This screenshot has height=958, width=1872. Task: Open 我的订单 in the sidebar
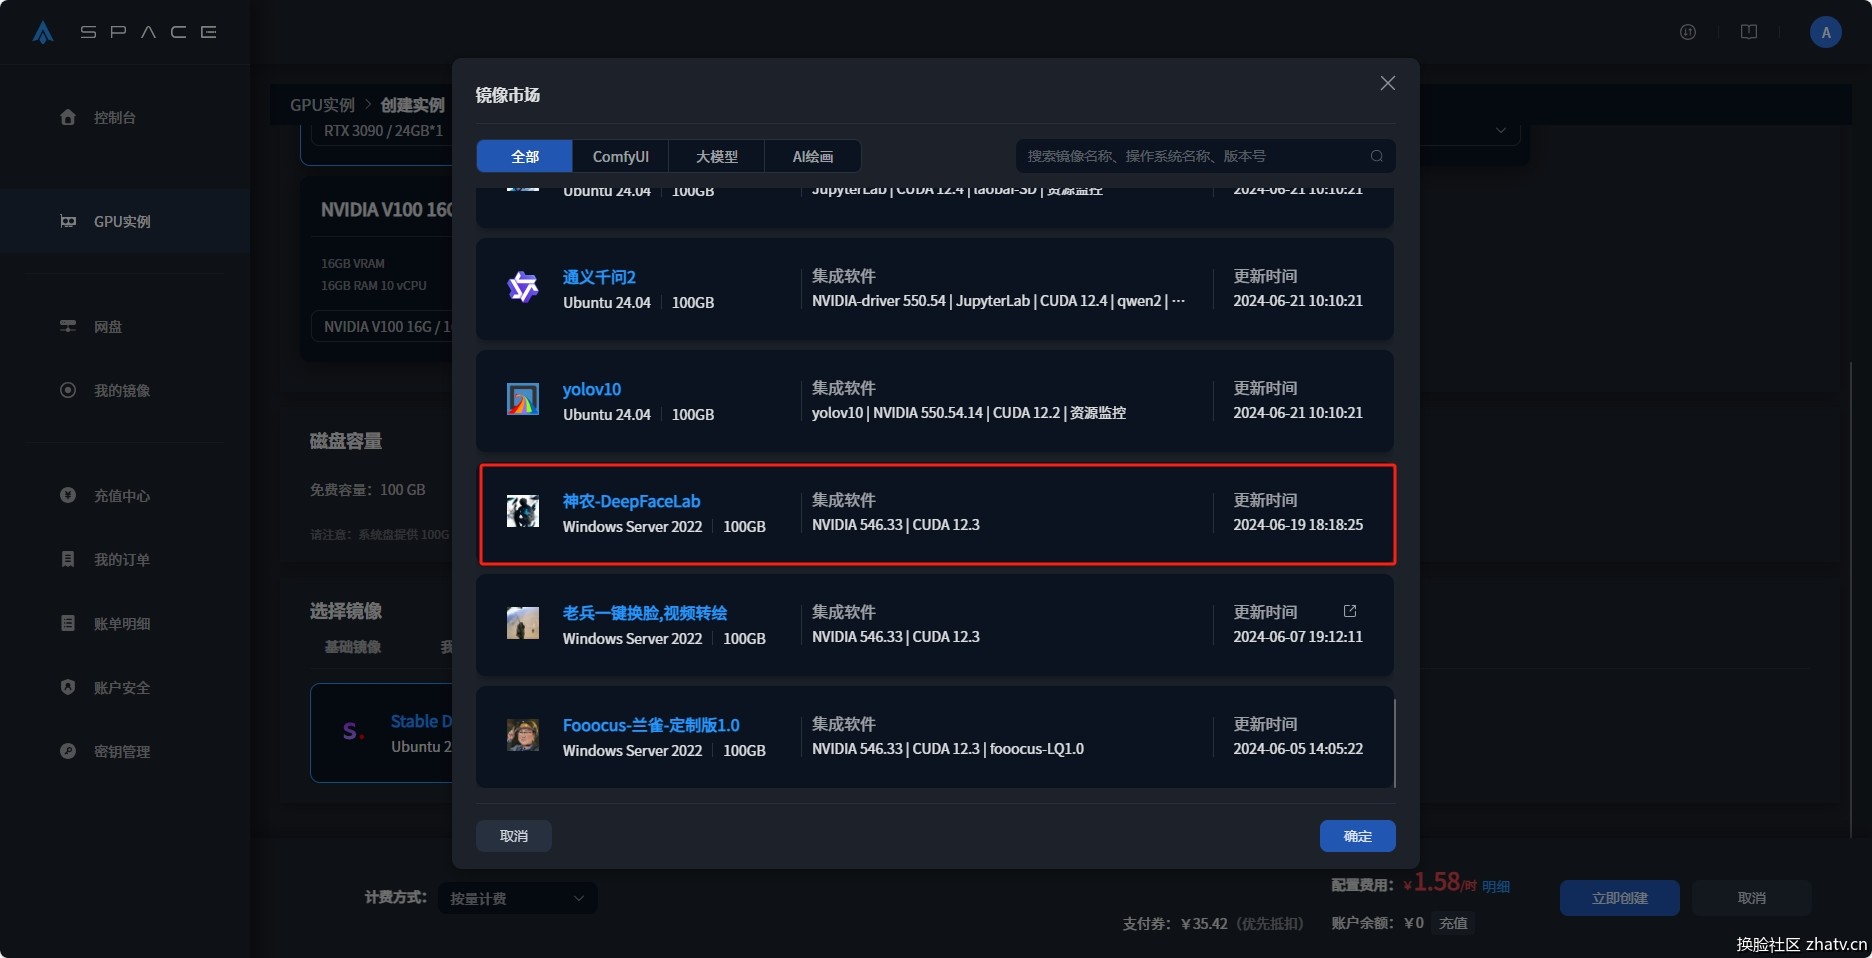124,559
